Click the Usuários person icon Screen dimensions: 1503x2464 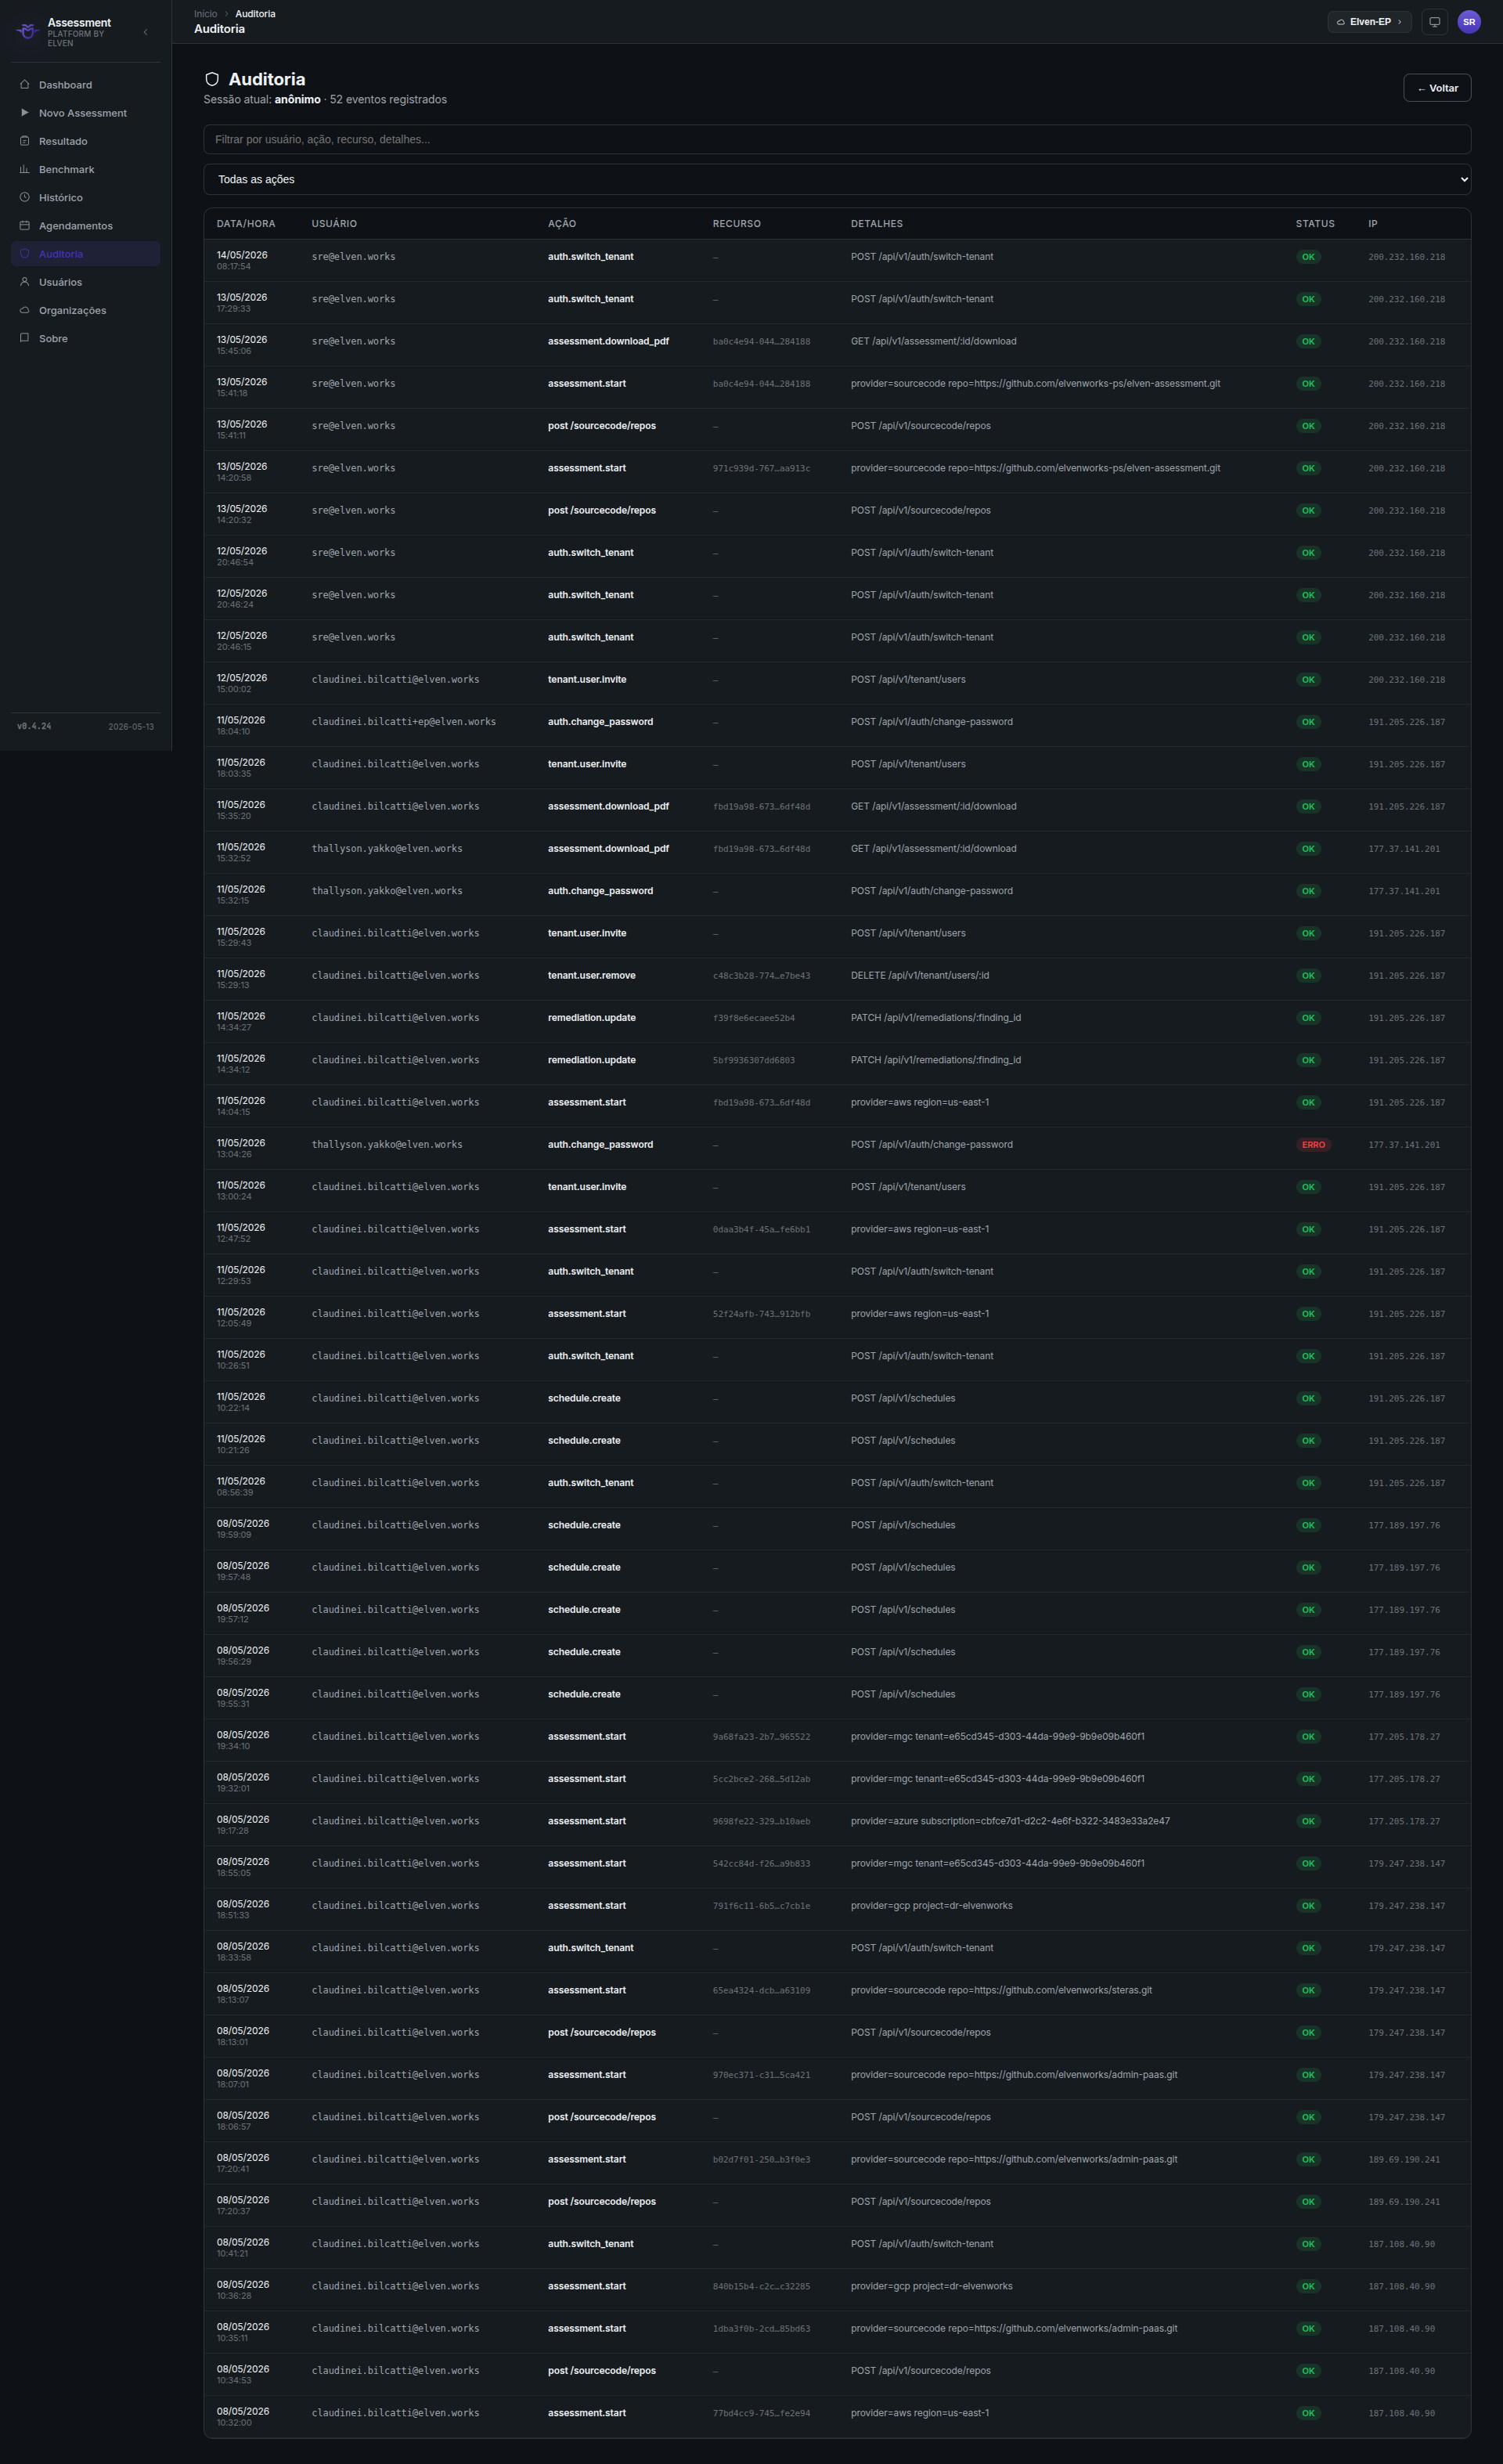[x=25, y=282]
